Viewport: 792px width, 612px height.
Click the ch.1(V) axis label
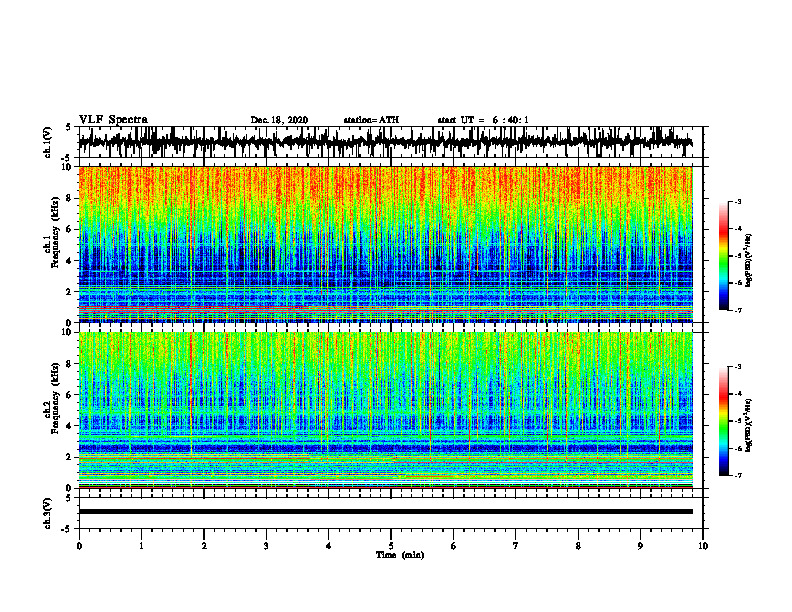coord(48,142)
